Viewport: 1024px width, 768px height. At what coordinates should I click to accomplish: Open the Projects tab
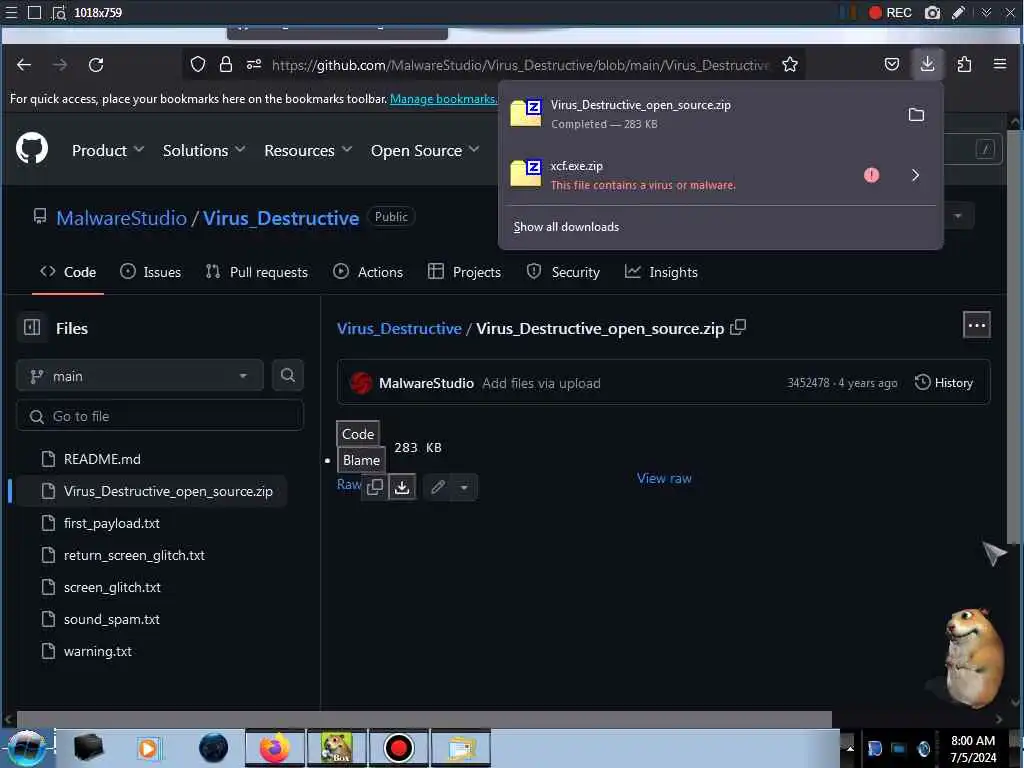(464, 272)
